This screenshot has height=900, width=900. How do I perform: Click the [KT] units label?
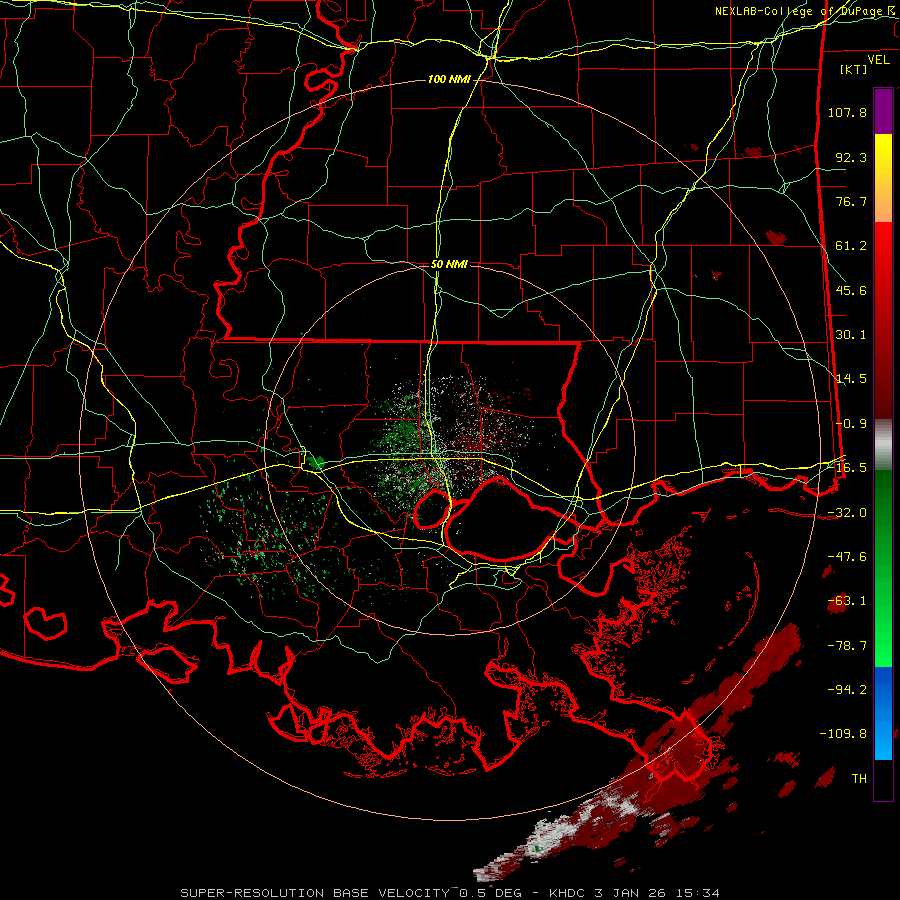click(x=853, y=69)
